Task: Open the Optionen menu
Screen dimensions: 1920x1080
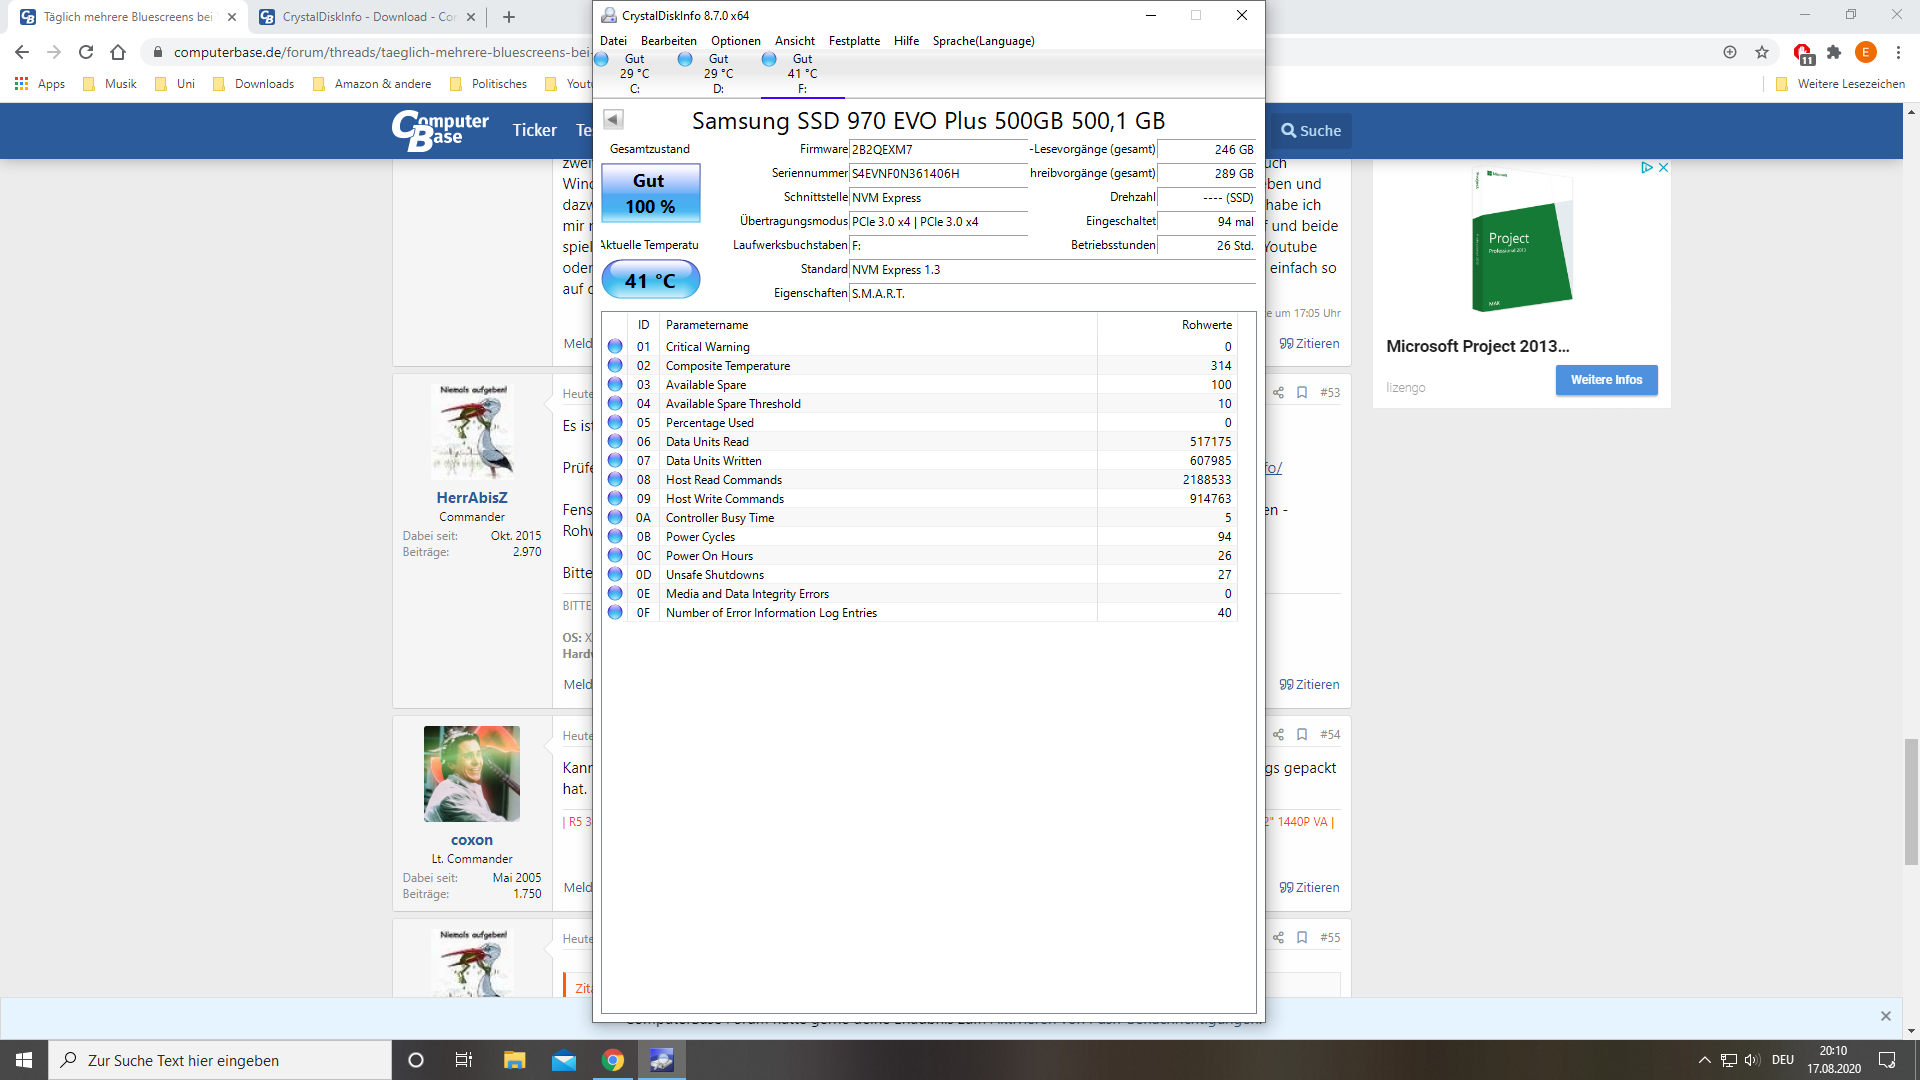Action: pos(735,41)
